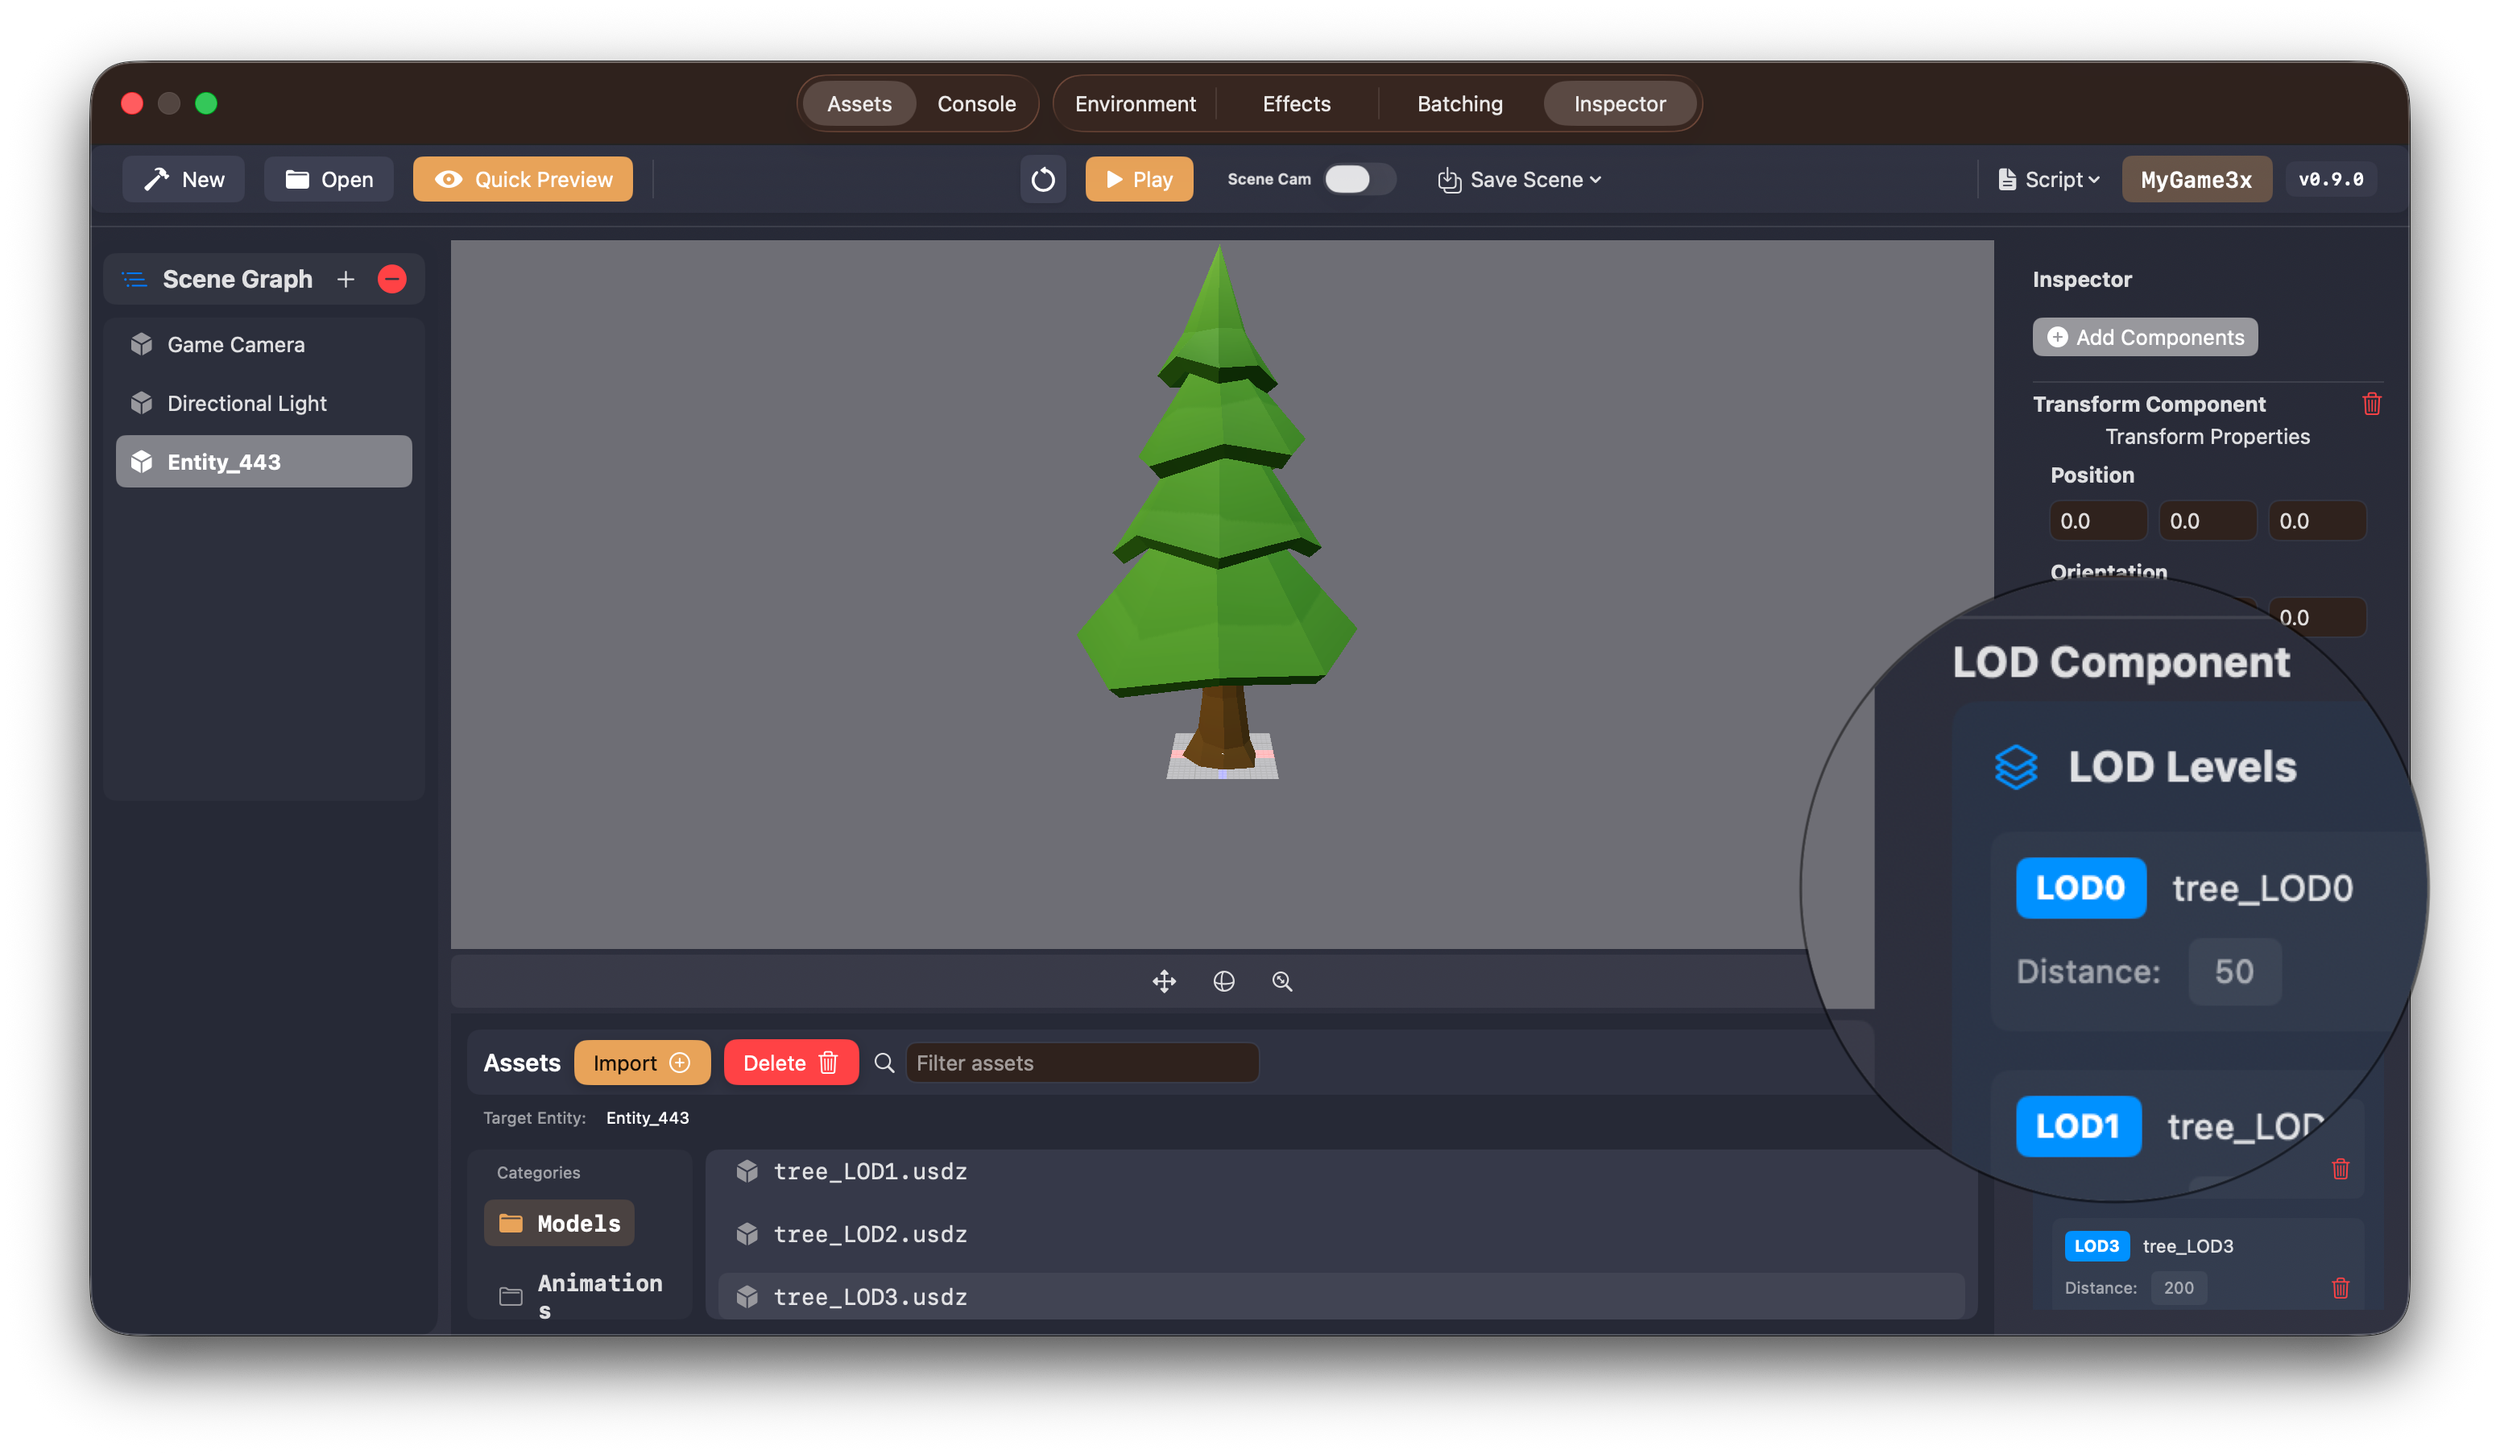Delete the Transform Component via trash icon
Viewport: 2500px width, 1455px height.
click(x=2371, y=404)
